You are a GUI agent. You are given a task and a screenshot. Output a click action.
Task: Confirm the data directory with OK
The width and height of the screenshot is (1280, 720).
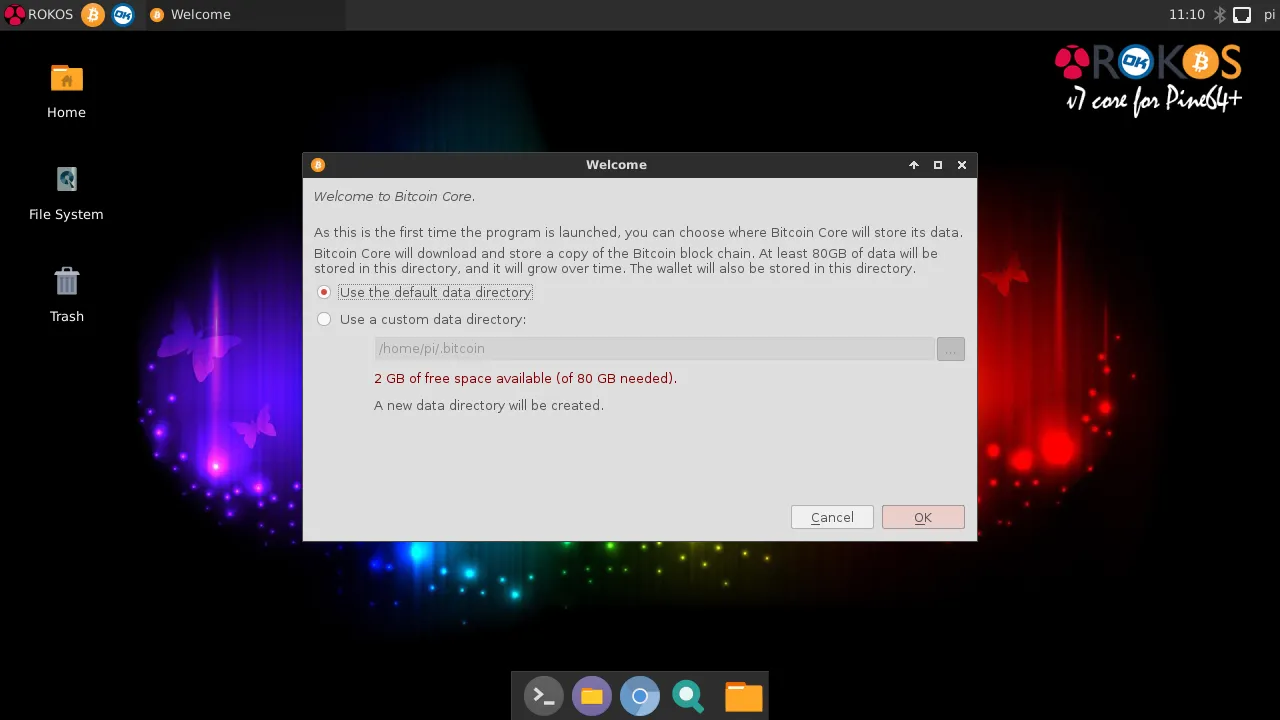coord(923,517)
